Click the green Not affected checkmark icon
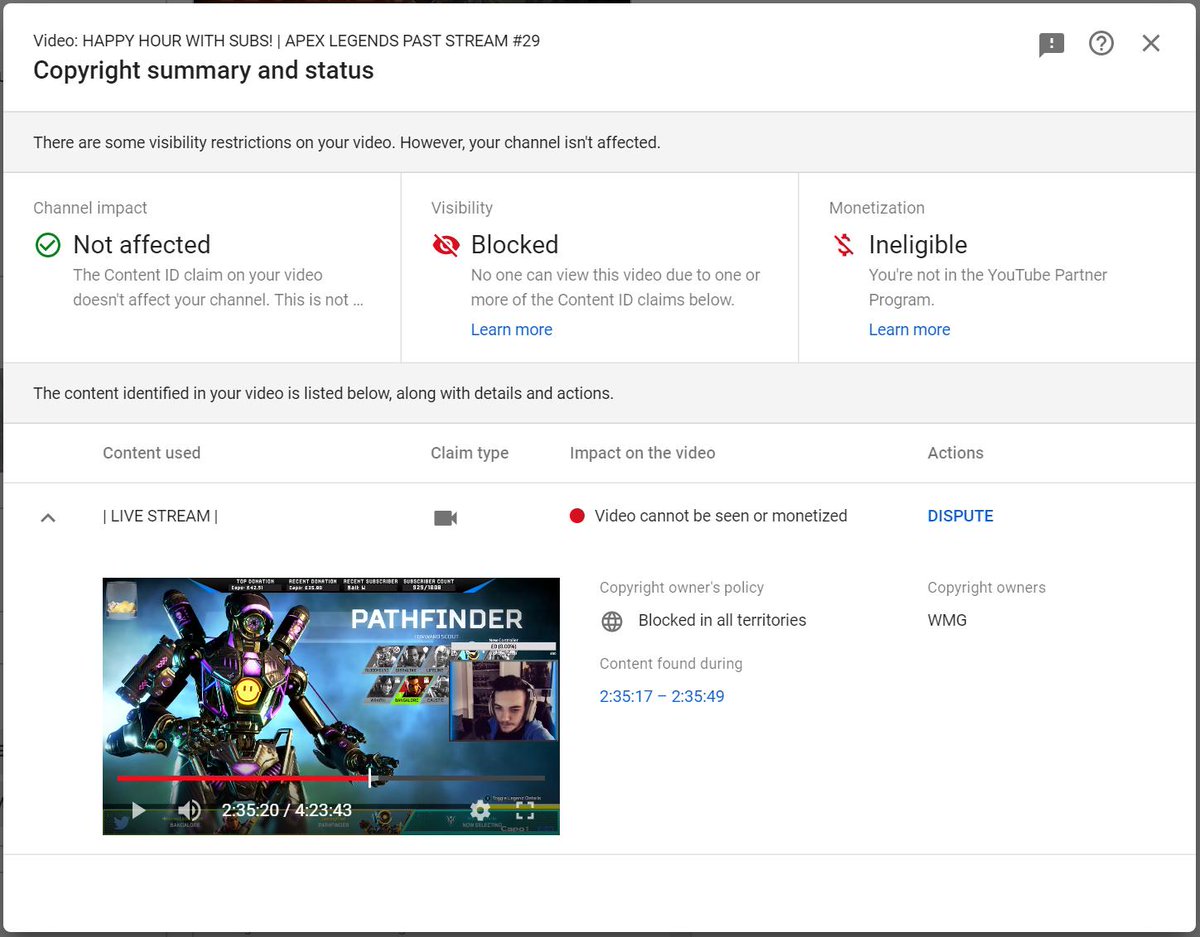The width and height of the screenshot is (1200, 937). pyautogui.click(x=47, y=245)
